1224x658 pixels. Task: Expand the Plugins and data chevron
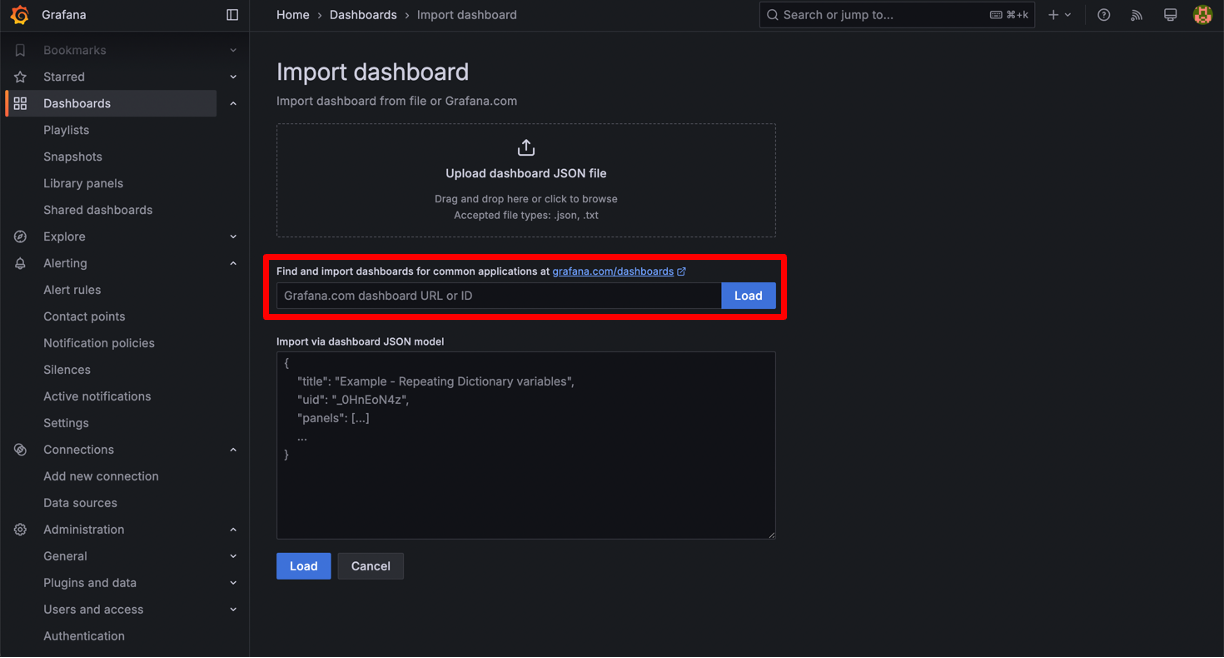point(233,583)
